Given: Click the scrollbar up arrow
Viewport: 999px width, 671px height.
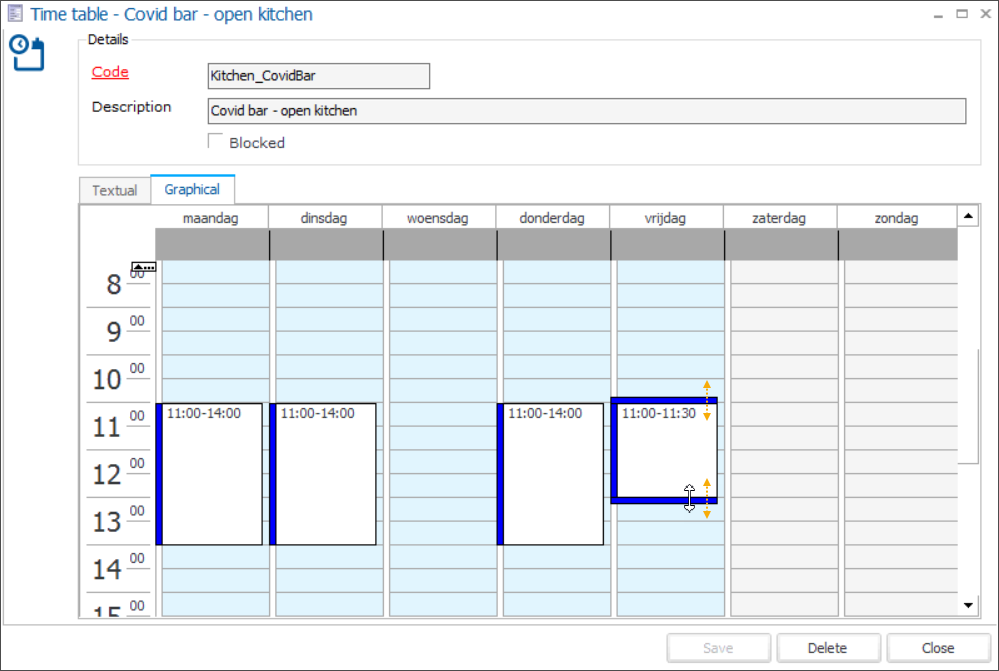Looking at the screenshot, I should tap(966, 214).
